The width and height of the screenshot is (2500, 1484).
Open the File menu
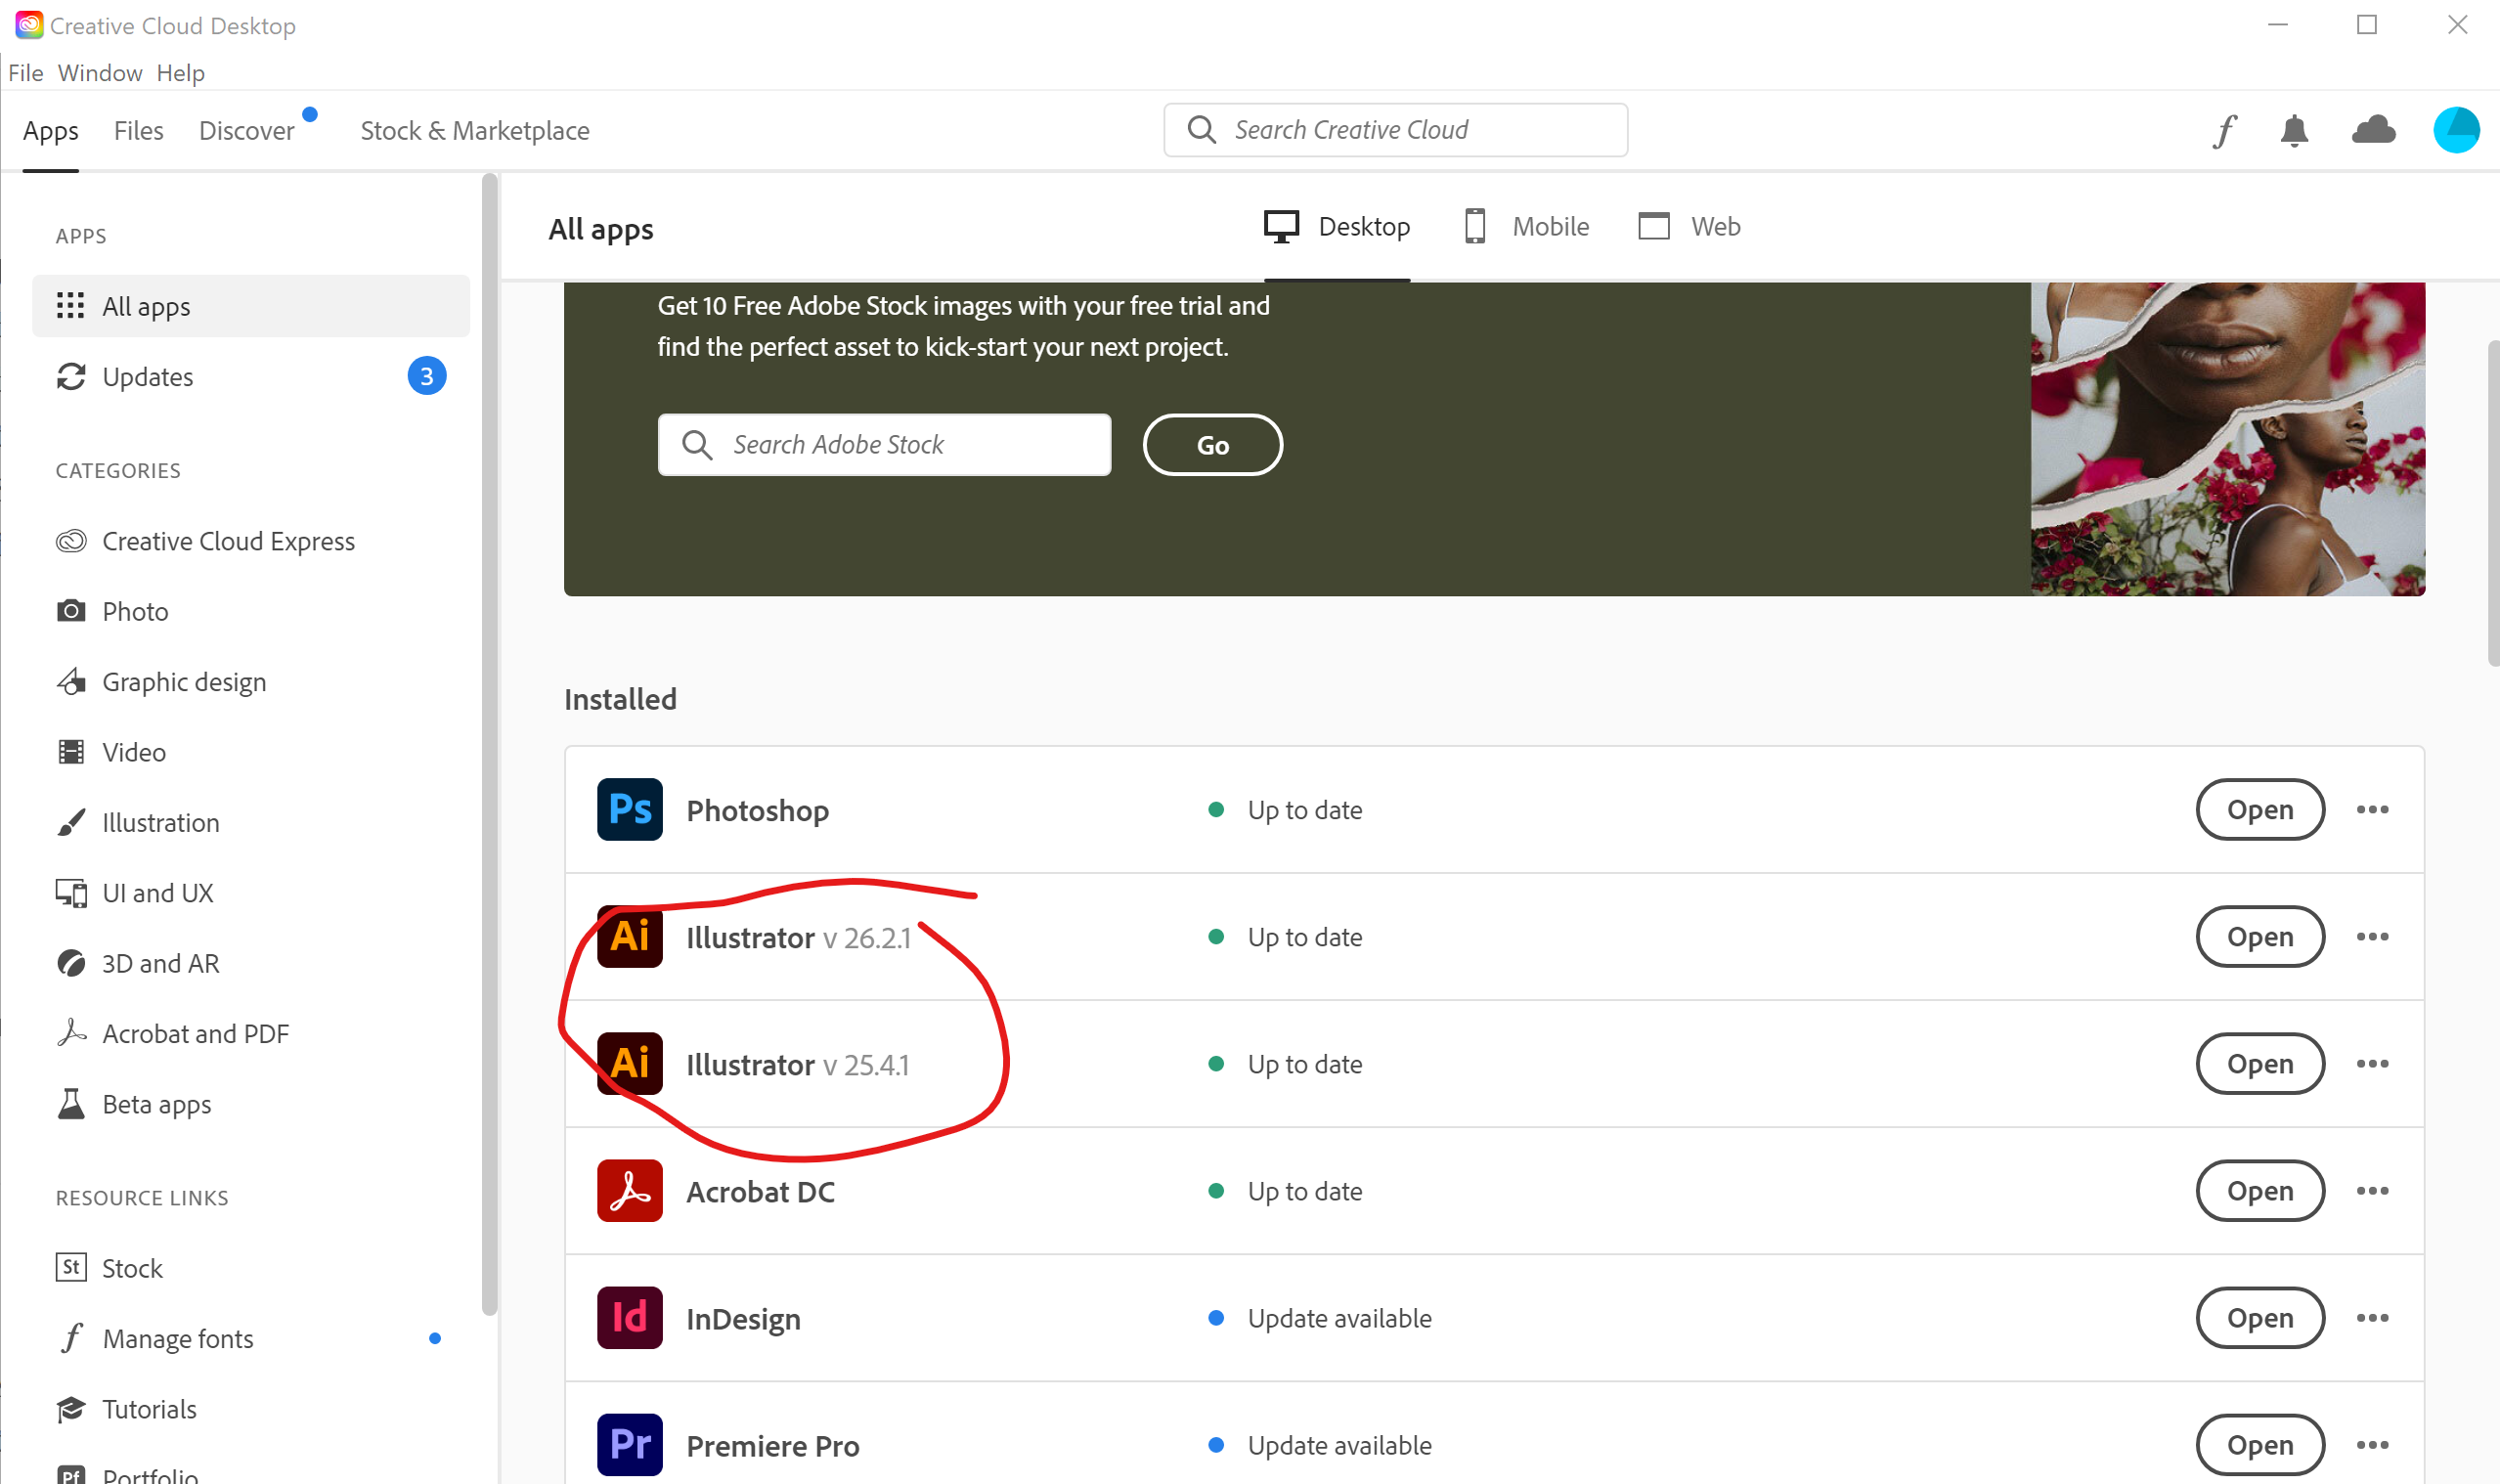(x=26, y=73)
